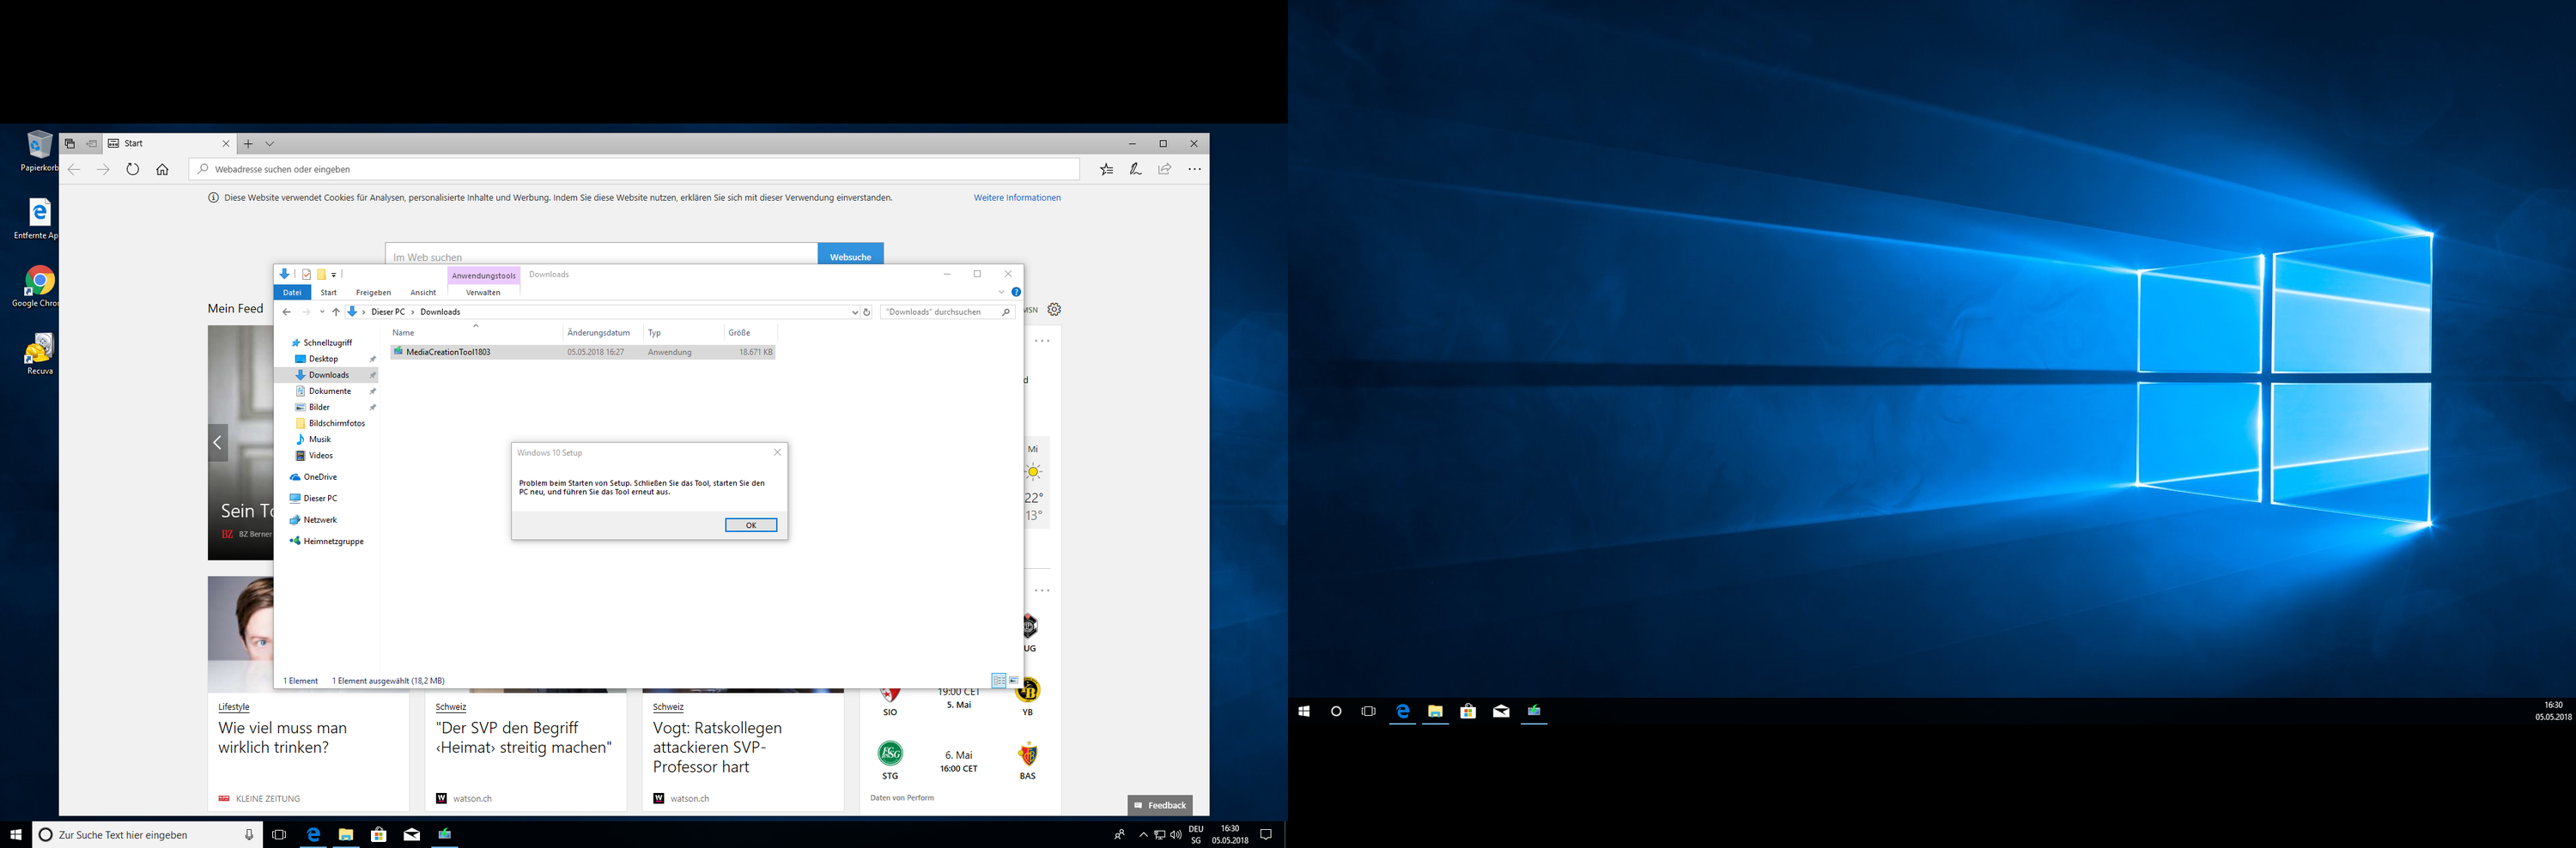This screenshot has height=848, width=2576.
Task: Click File Explorer on second monitor taskbar
Action: (x=1435, y=711)
